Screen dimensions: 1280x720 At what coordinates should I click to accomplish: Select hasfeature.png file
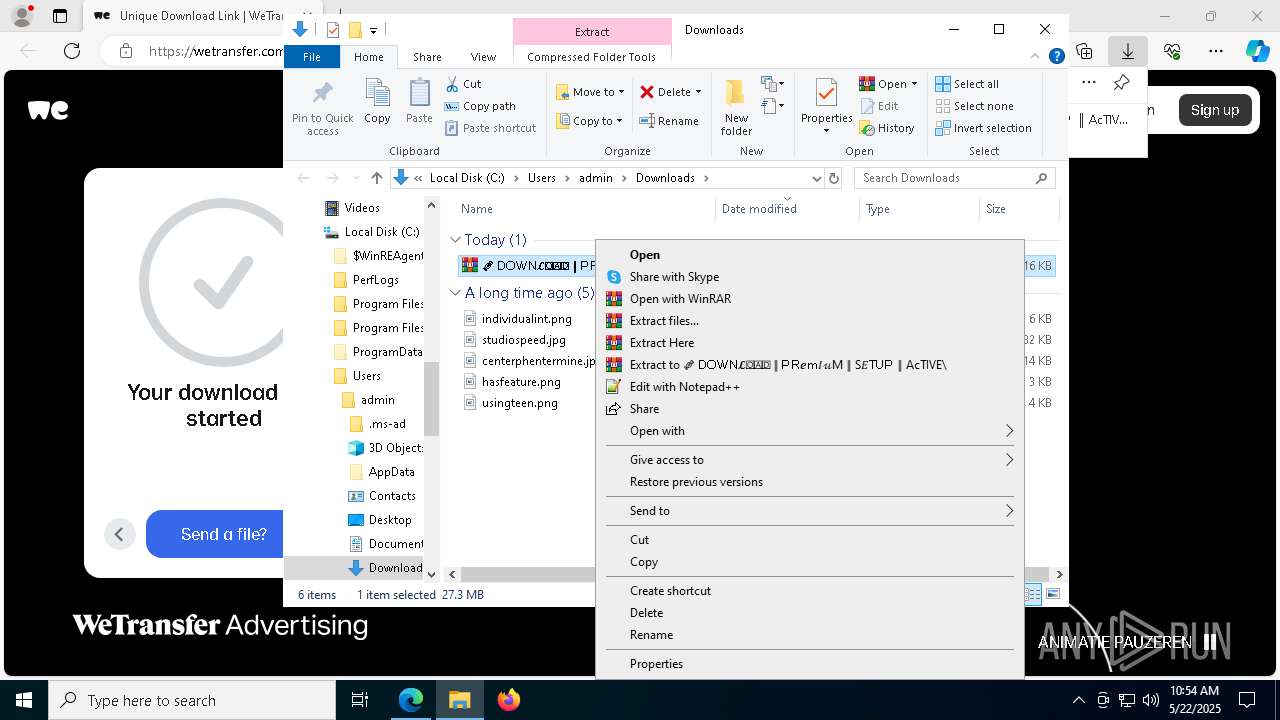[521, 382]
